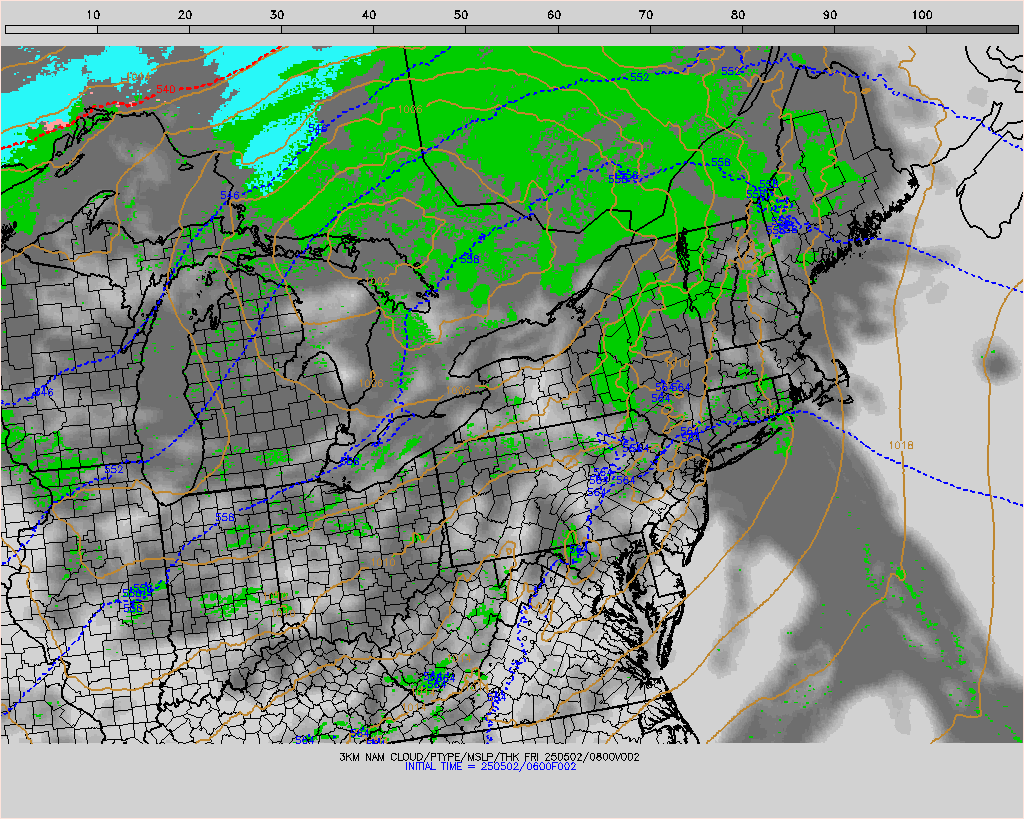
Task: Pick the lightest gray segment of cloud scale
Action: point(52,29)
